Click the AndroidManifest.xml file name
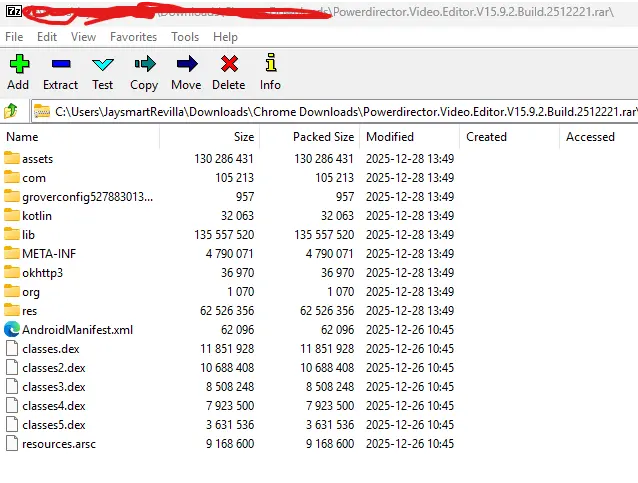 [77, 330]
